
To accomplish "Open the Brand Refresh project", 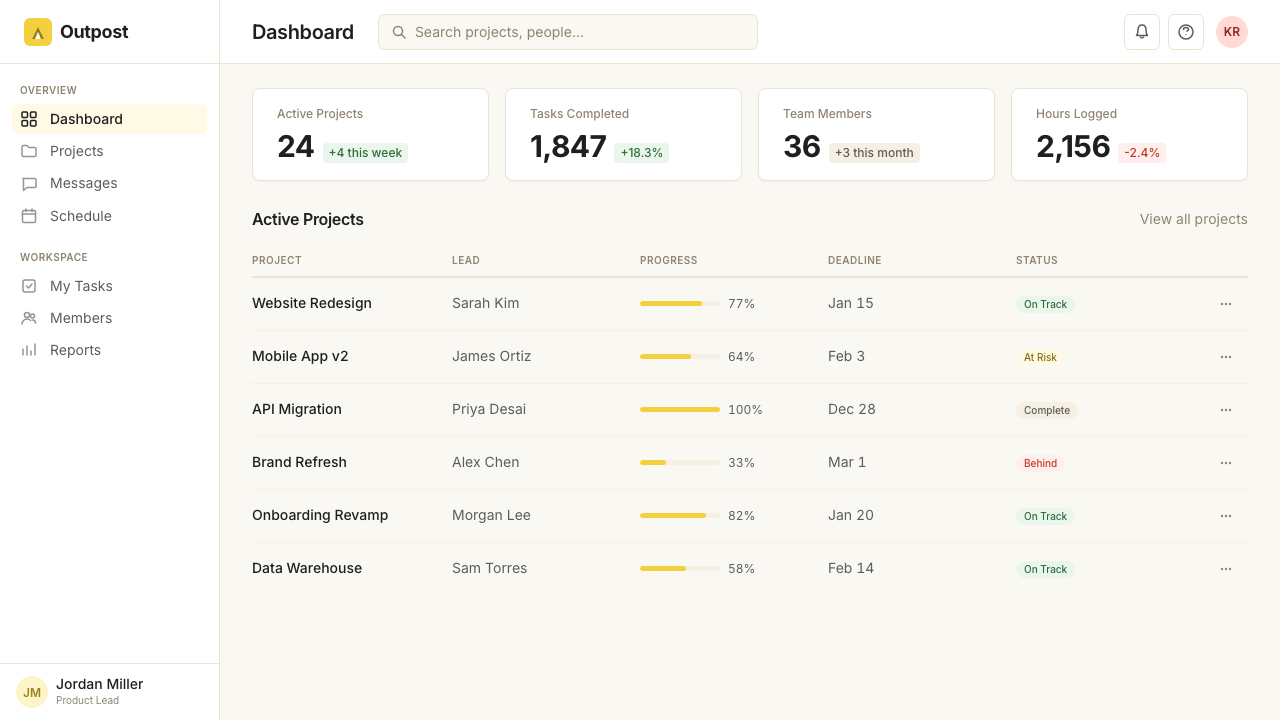I will [x=299, y=462].
